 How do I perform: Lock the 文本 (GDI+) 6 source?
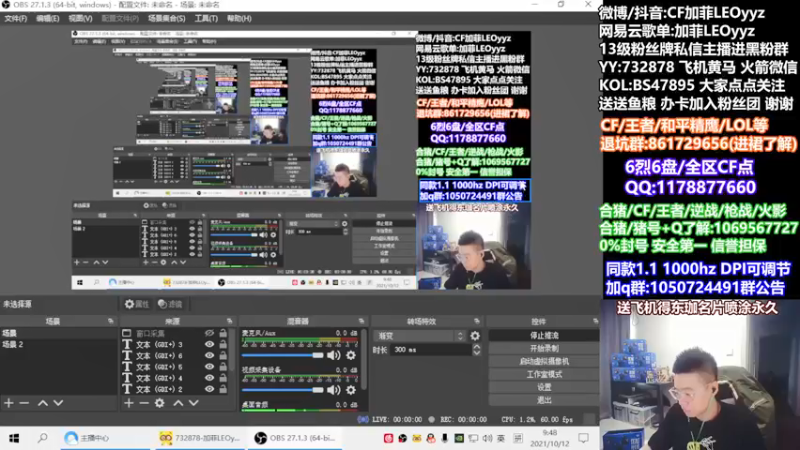pos(223,356)
